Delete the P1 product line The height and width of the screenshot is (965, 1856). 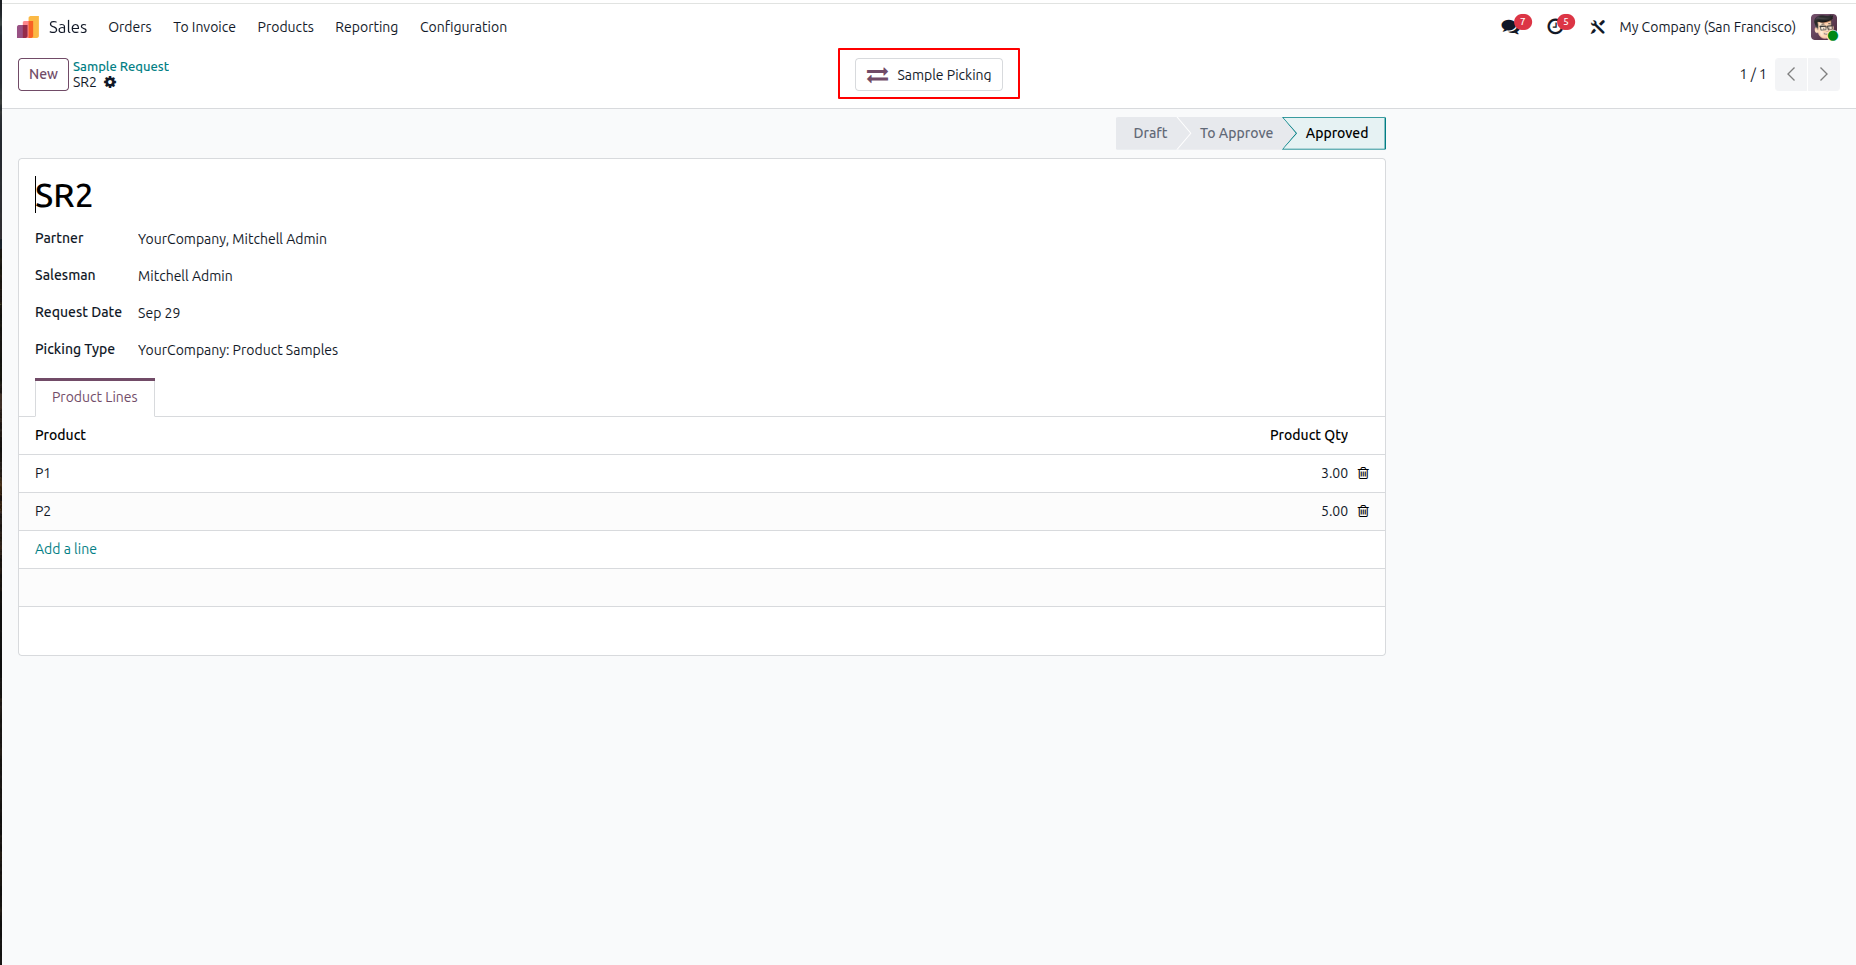coord(1363,473)
